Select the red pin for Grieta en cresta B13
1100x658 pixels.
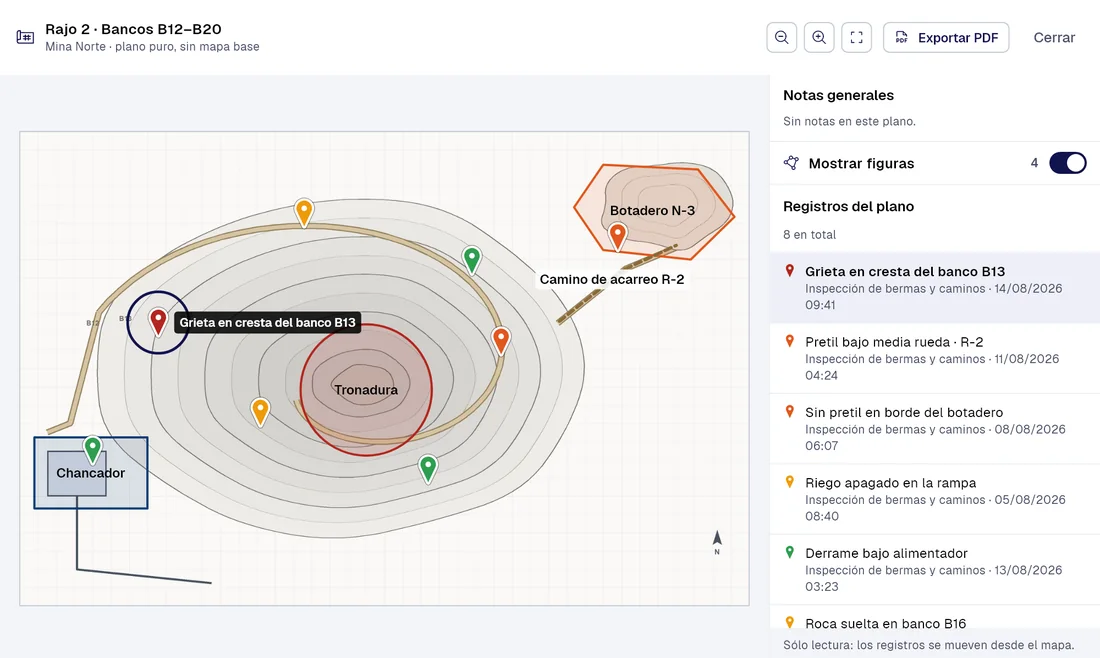[x=159, y=322]
